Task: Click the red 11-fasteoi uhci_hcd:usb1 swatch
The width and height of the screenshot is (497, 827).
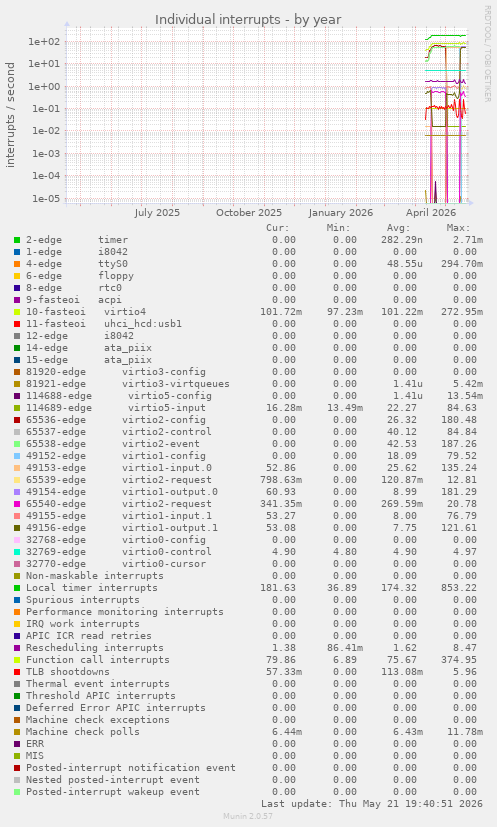Action: point(17,324)
